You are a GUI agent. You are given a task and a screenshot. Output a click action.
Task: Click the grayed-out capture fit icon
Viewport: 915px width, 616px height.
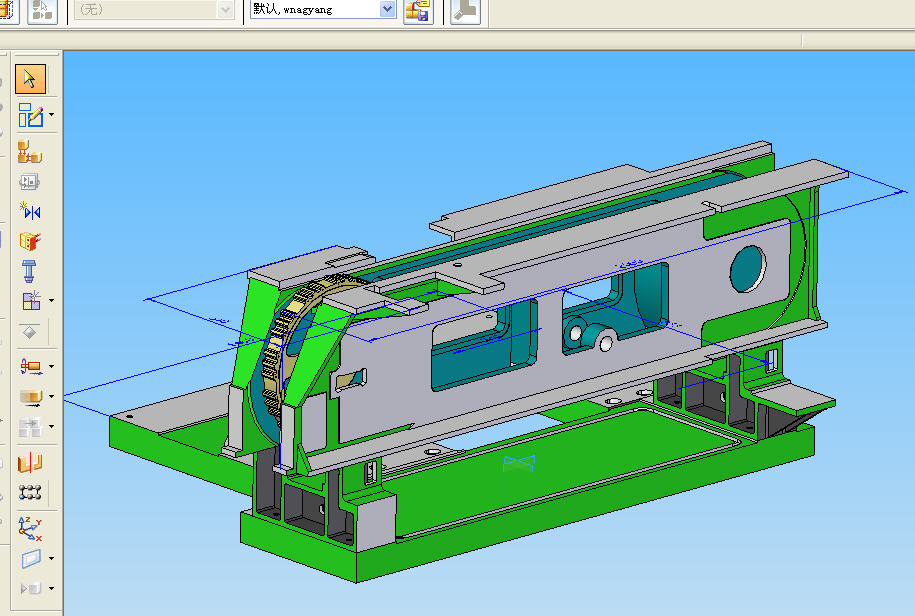pos(29,182)
